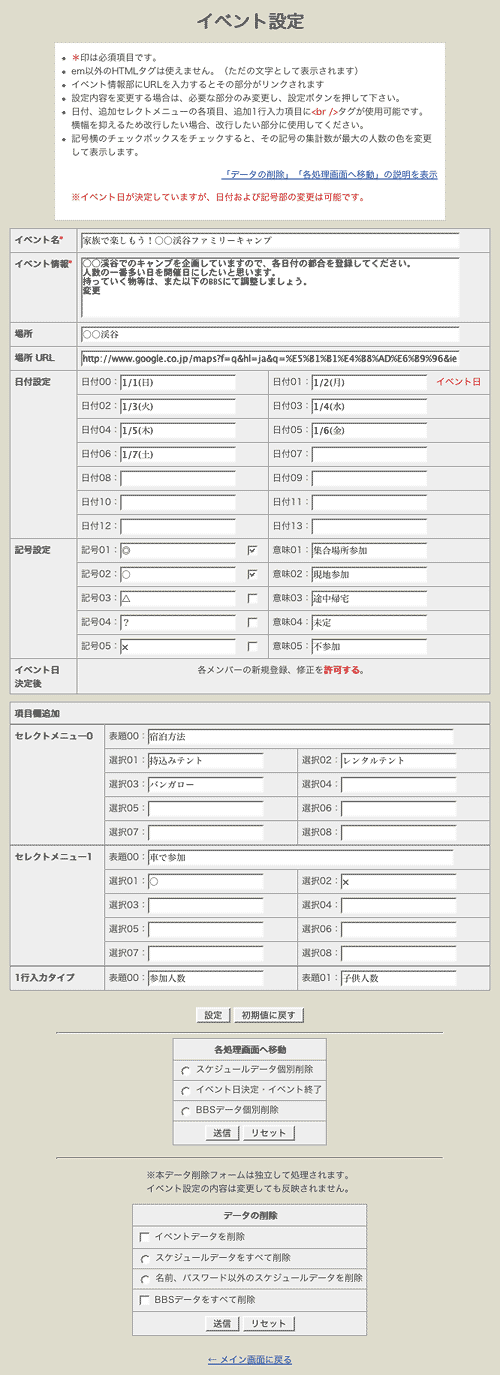Enable the checkbox beside 記号03

click(x=252, y=598)
